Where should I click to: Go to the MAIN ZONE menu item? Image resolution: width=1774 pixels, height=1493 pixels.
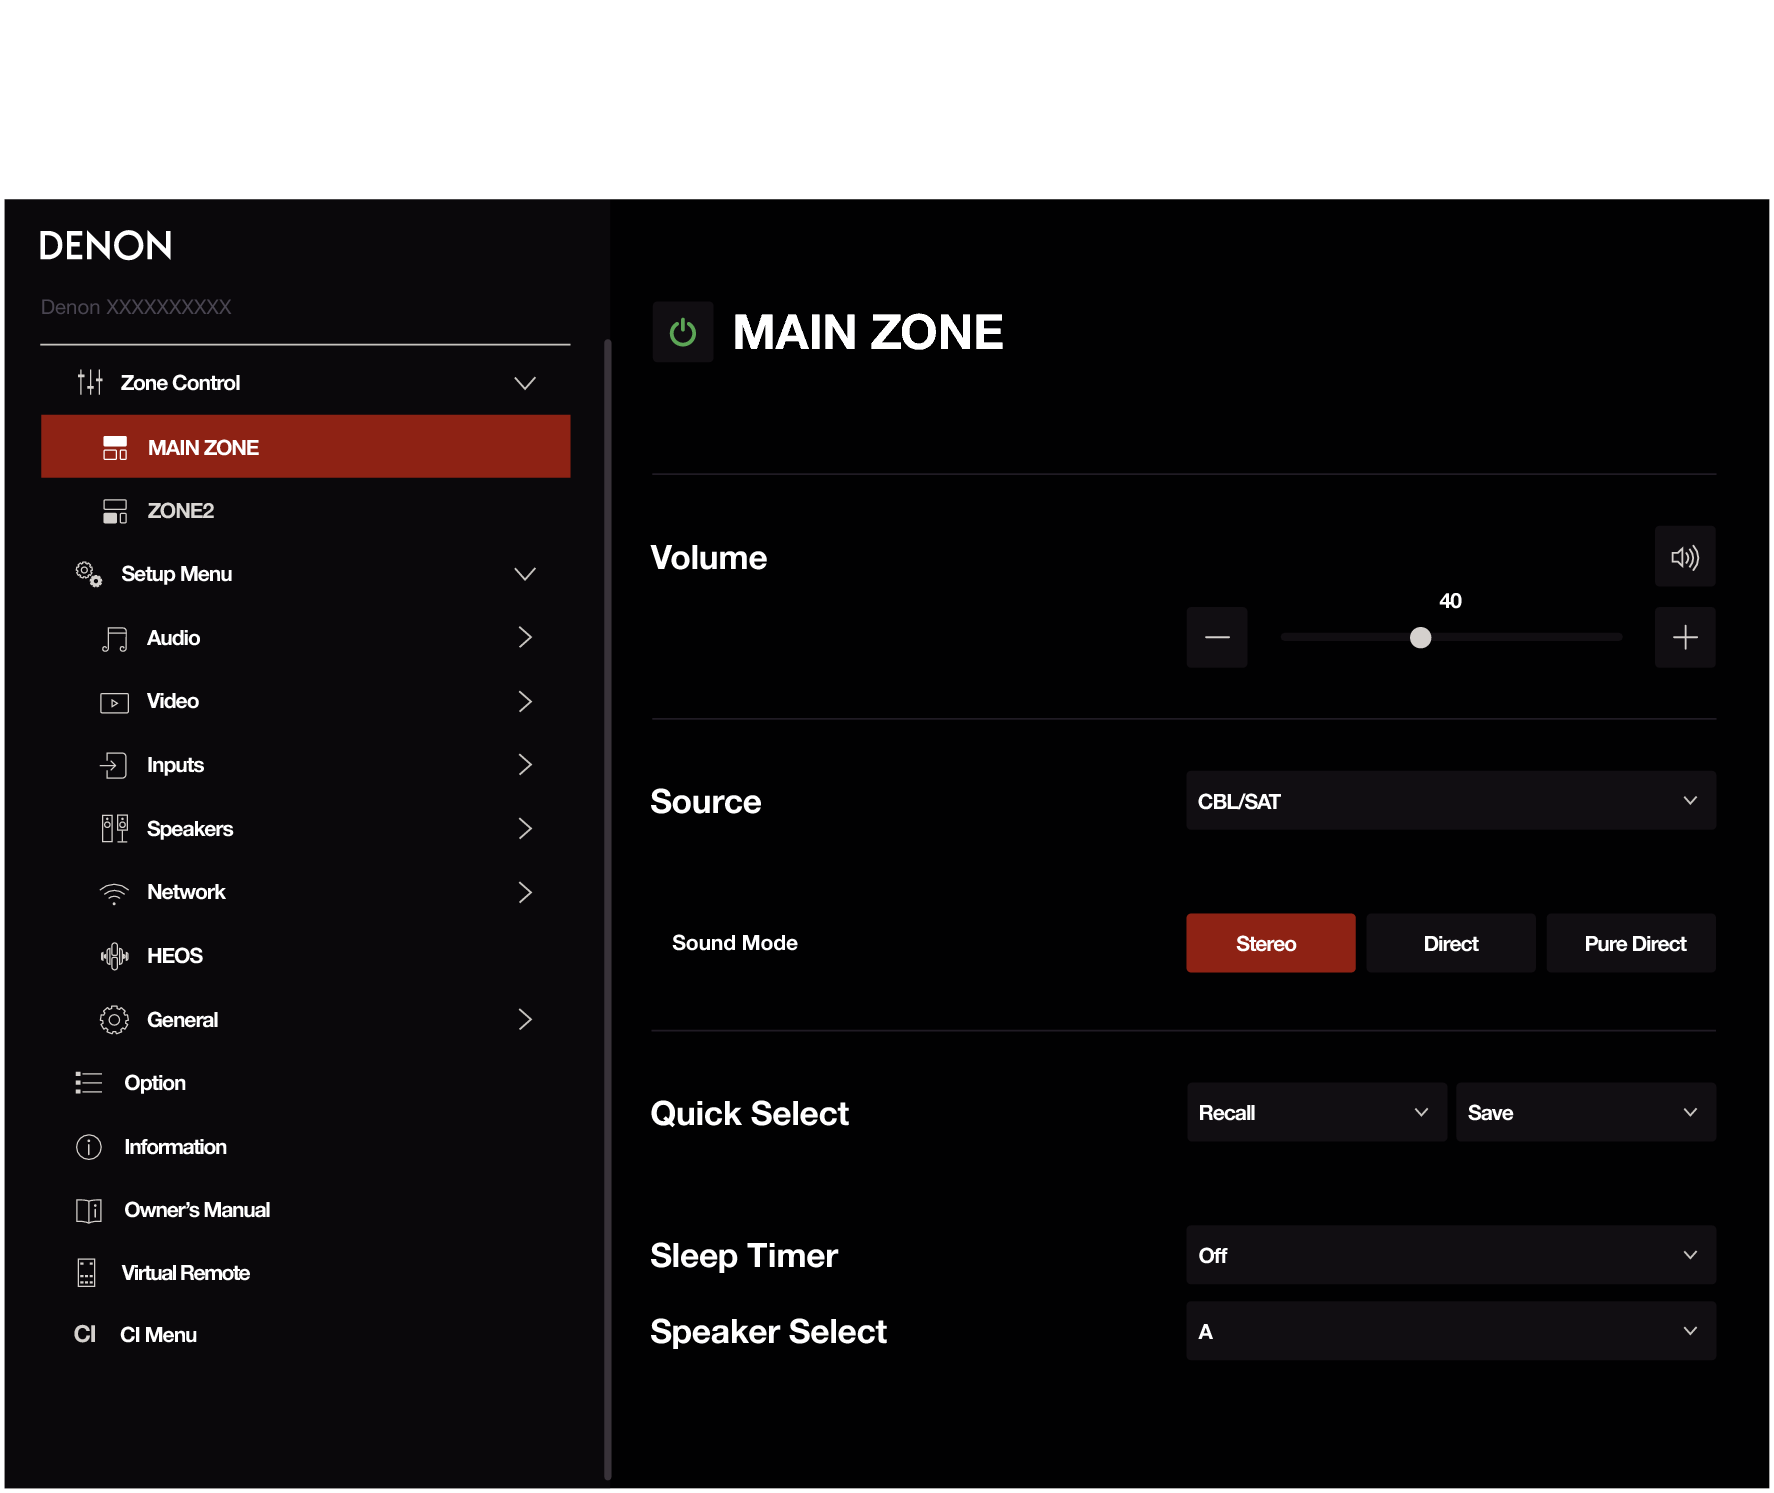click(x=306, y=447)
